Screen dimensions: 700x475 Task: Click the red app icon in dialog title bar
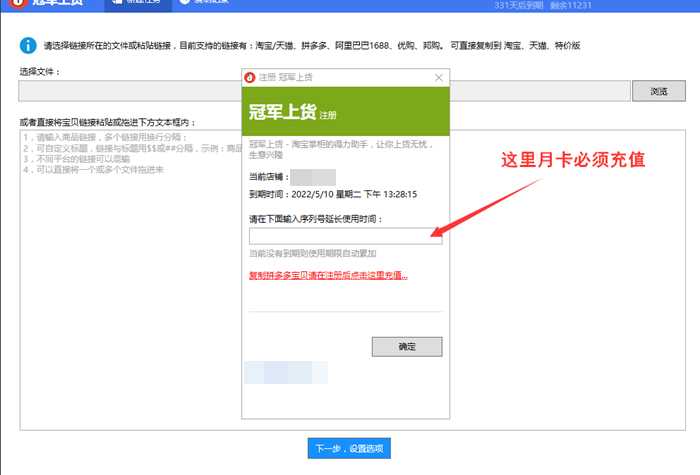[250, 77]
